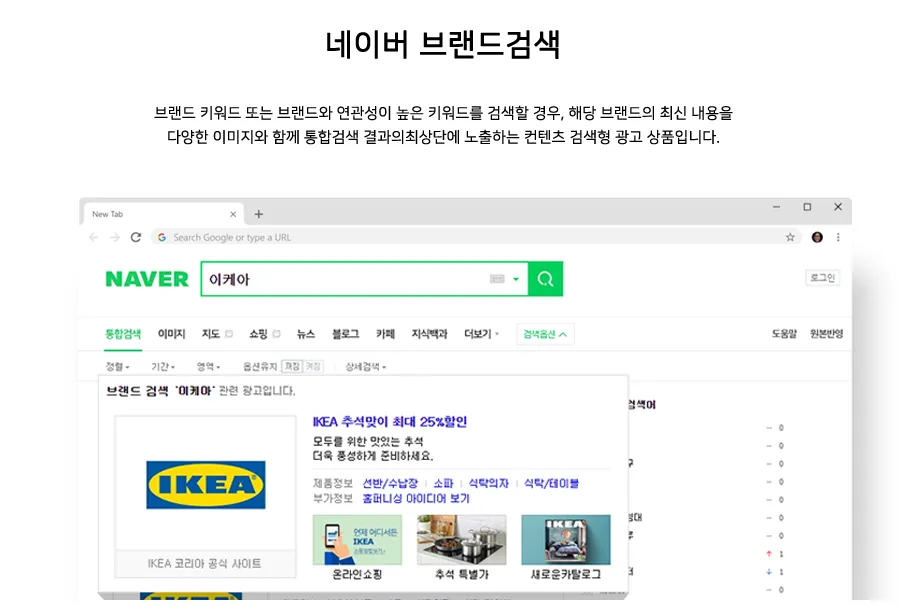The width and height of the screenshot is (920, 613).
Task: Go back with the browser back arrow
Action: 93,237
